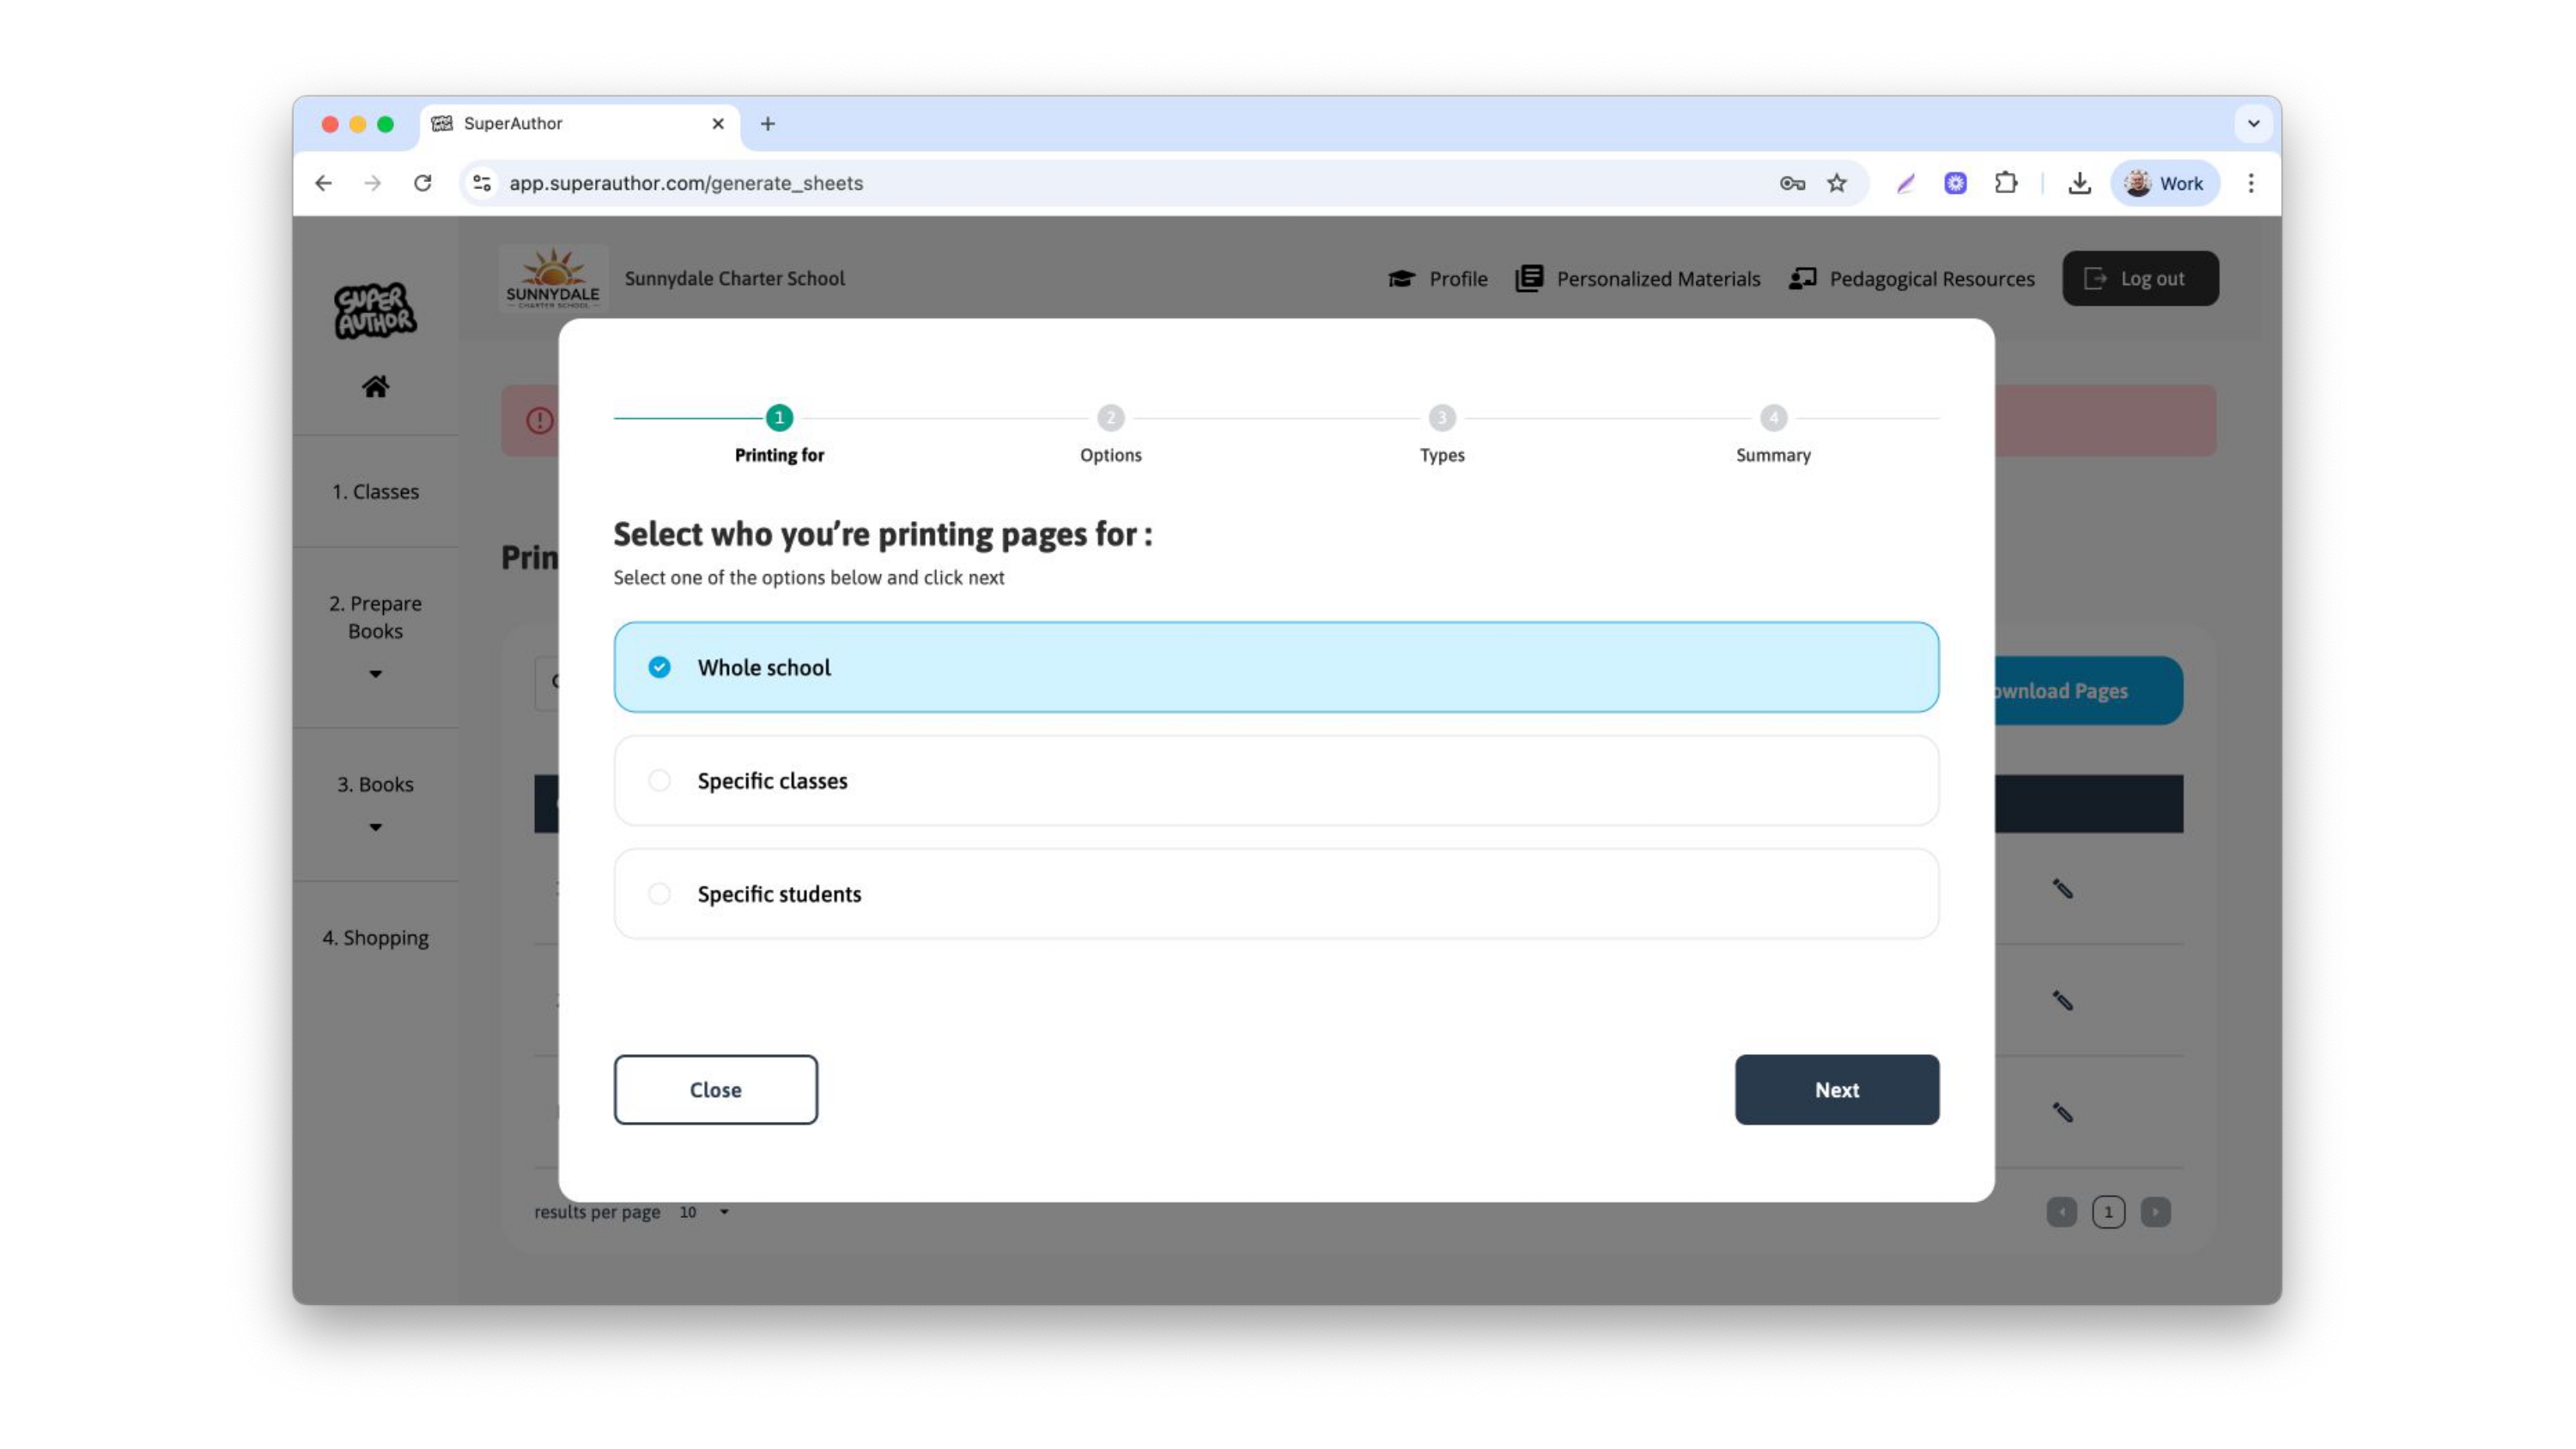
Task: Click the Profile graduation cap icon
Action: click(x=1401, y=278)
